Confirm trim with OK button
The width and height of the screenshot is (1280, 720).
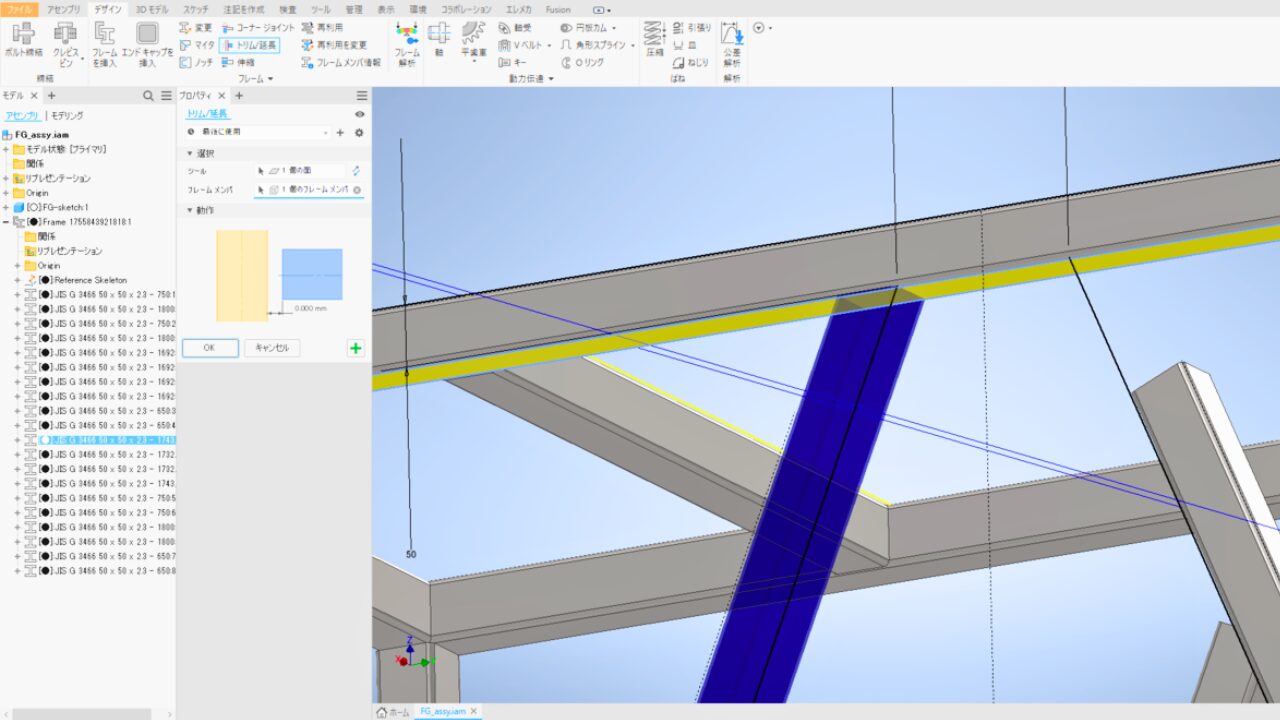[210, 348]
